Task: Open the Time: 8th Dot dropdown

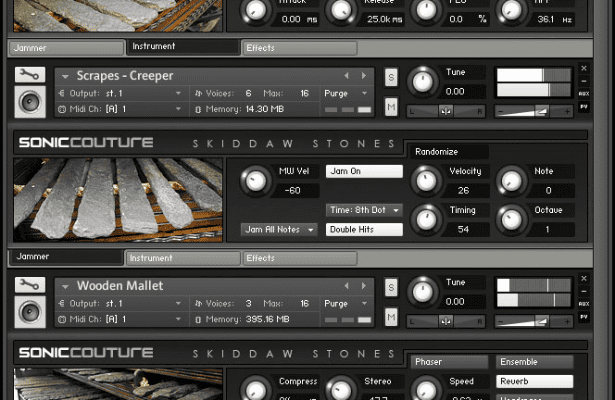Action: (x=364, y=210)
